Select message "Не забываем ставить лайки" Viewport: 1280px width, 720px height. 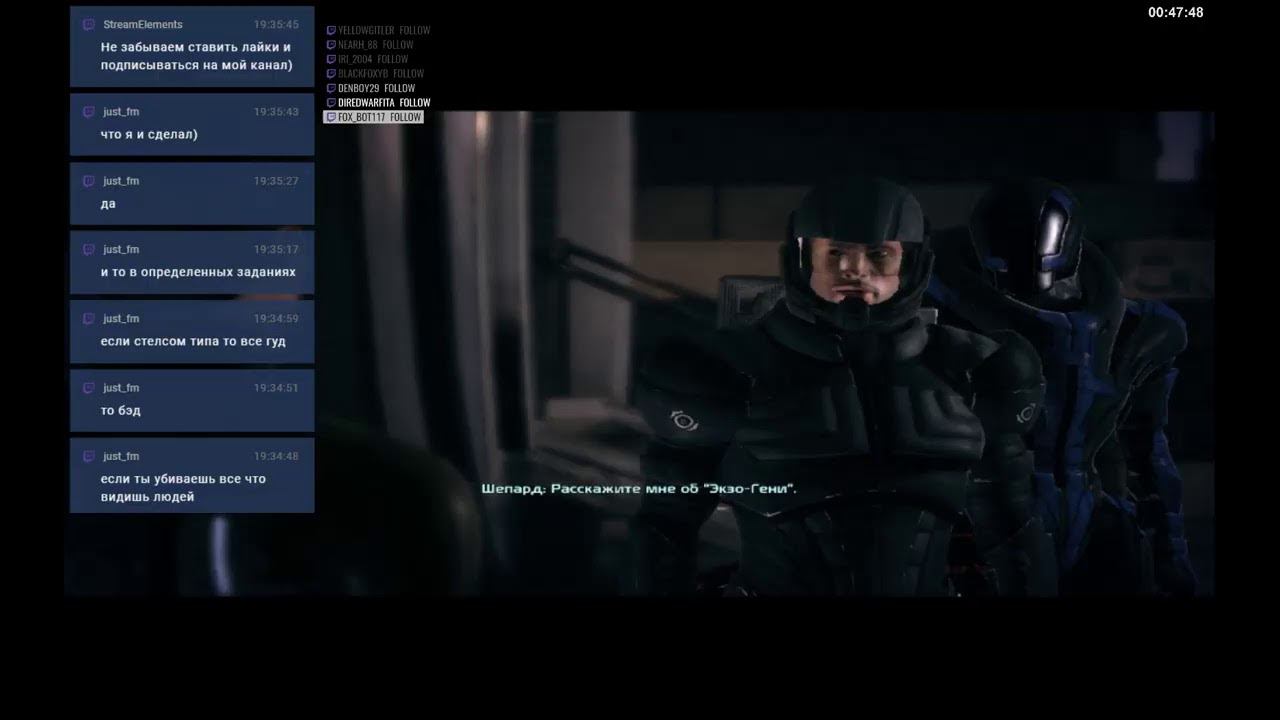(x=197, y=56)
